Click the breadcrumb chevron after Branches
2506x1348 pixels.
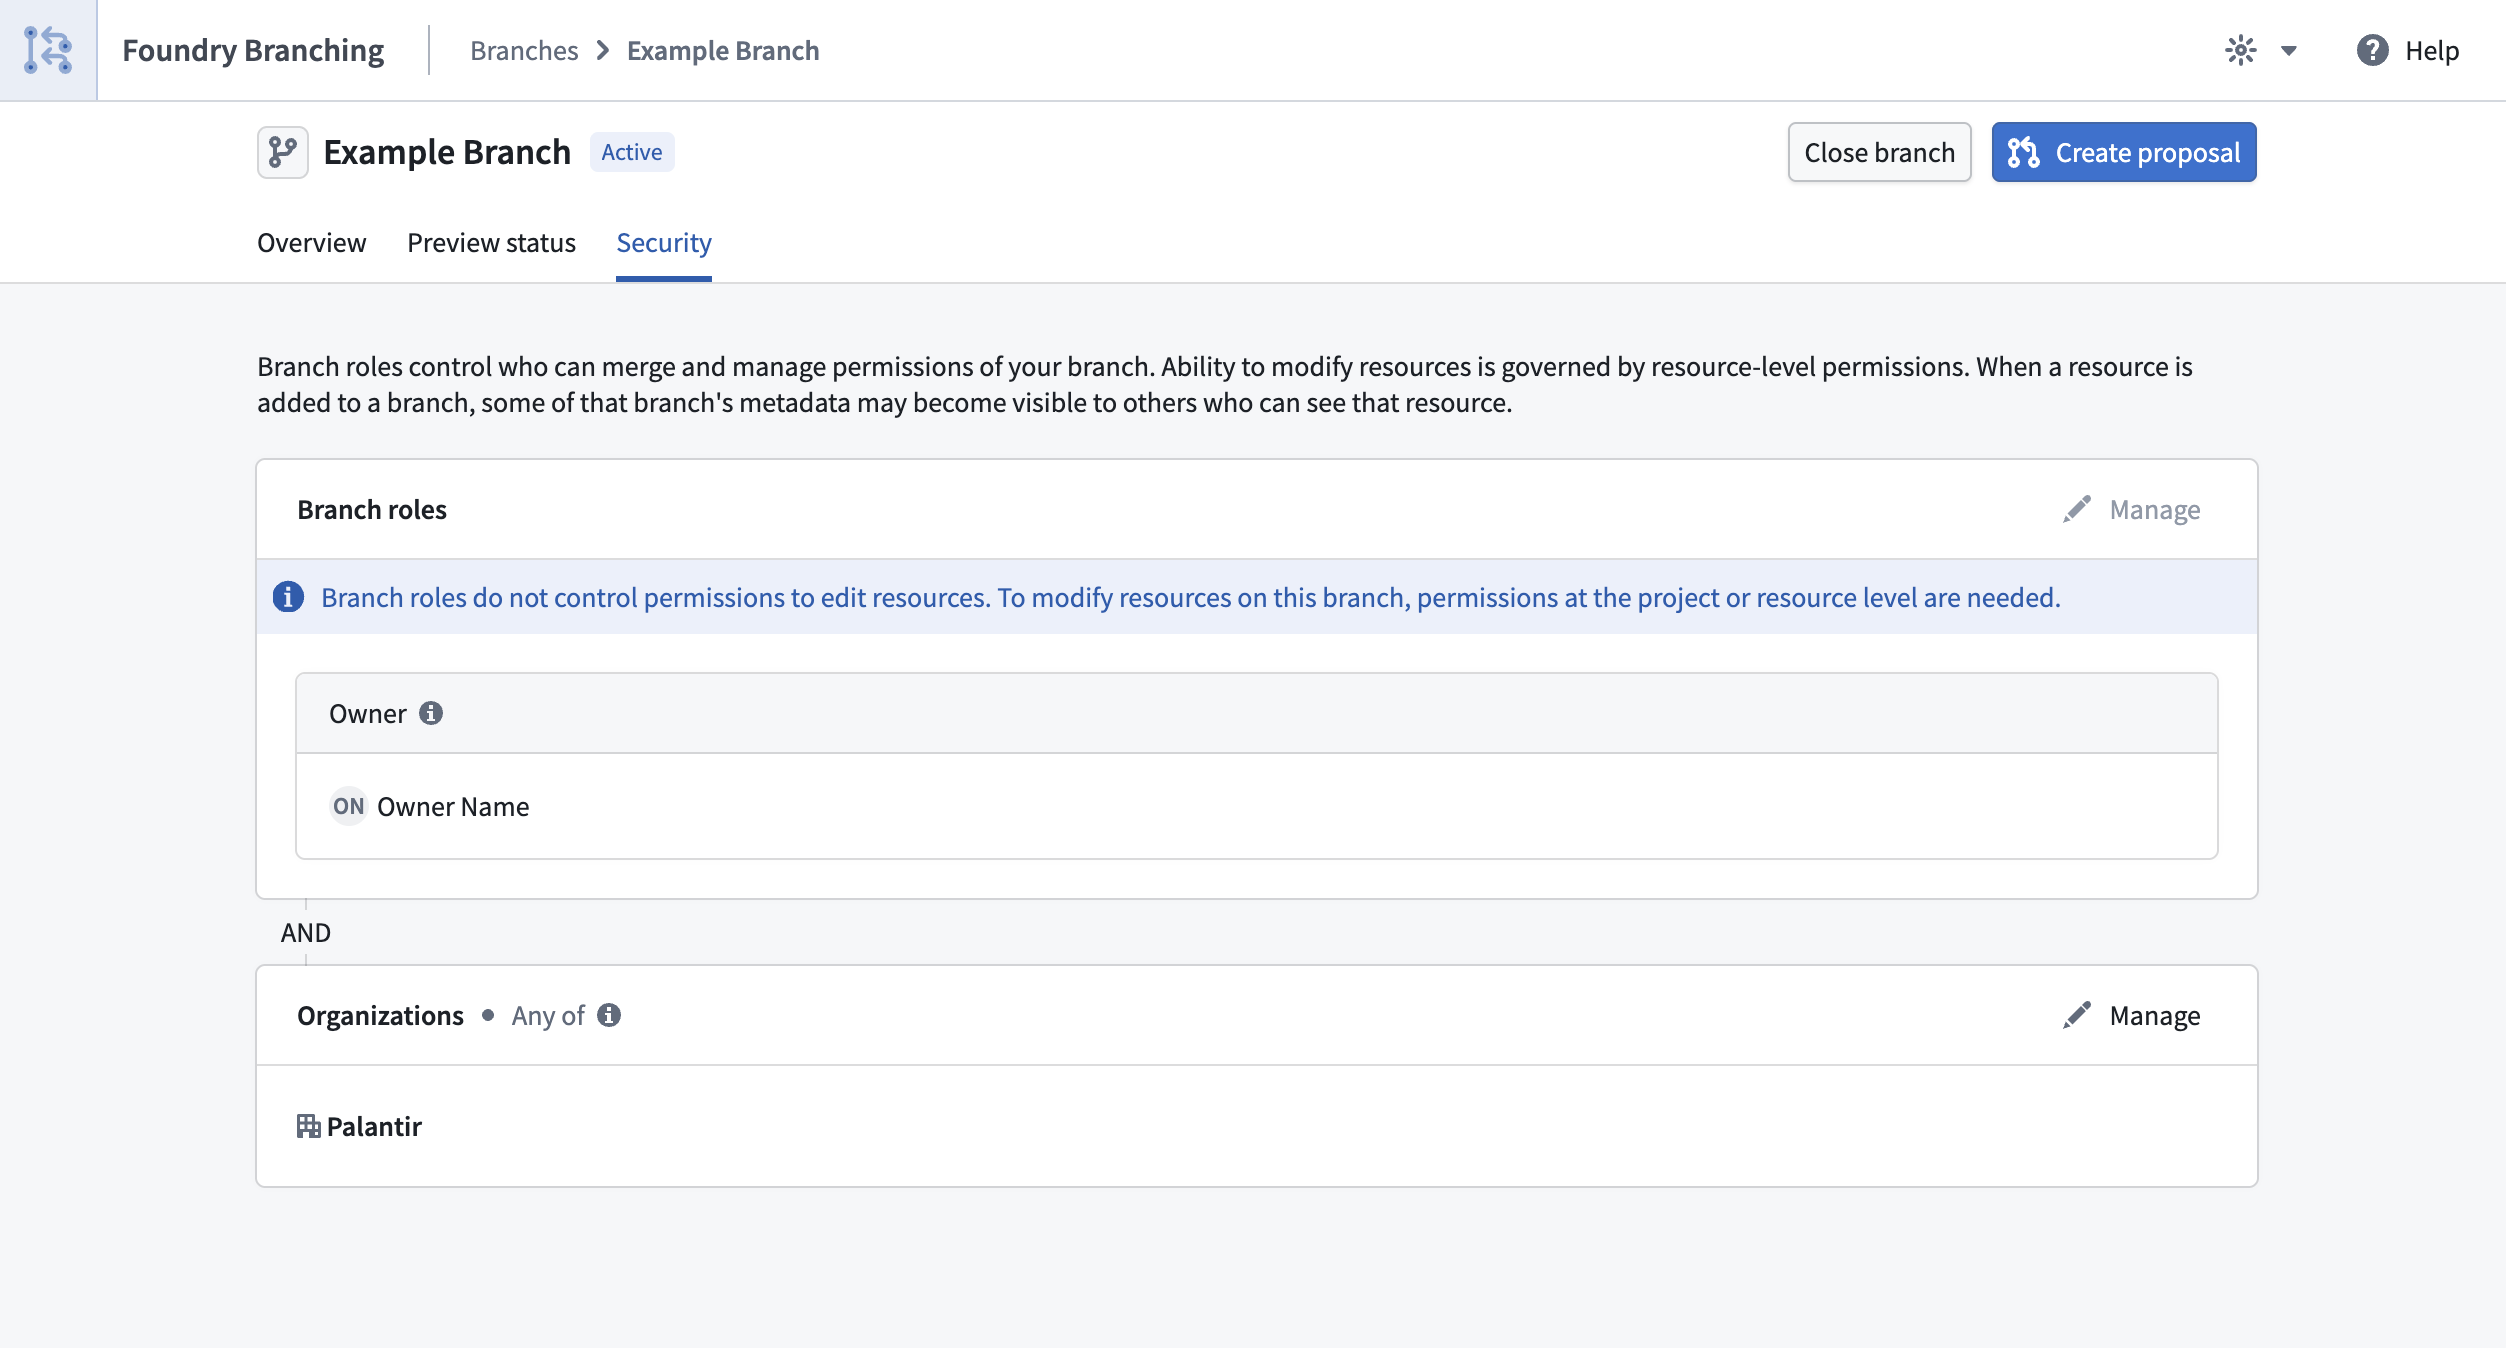click(x=602, y=50)
